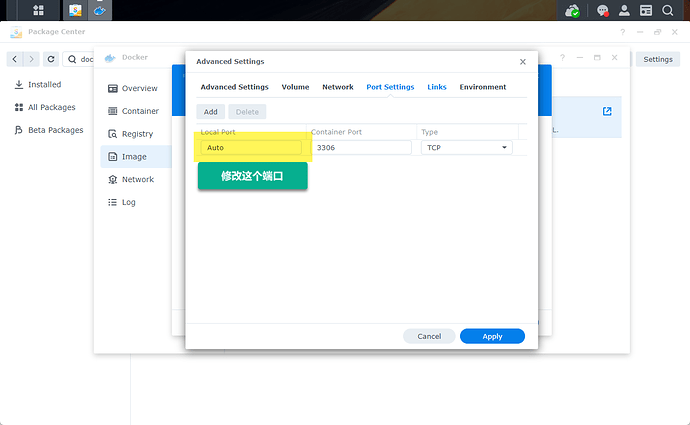Go forward in Package Center
The height and width of the screenshot is (425, 690).
point(31,59)
